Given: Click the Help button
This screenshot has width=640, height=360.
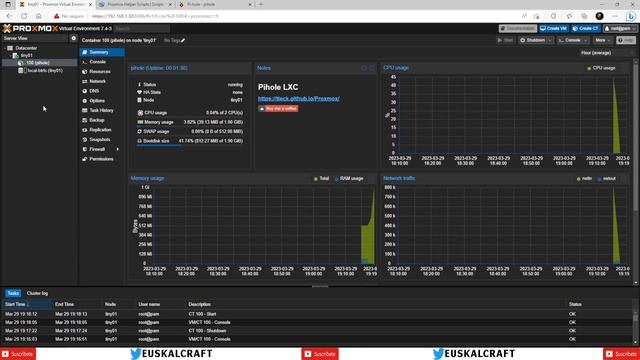Looking at the screenshot, I should coord(626,40).
